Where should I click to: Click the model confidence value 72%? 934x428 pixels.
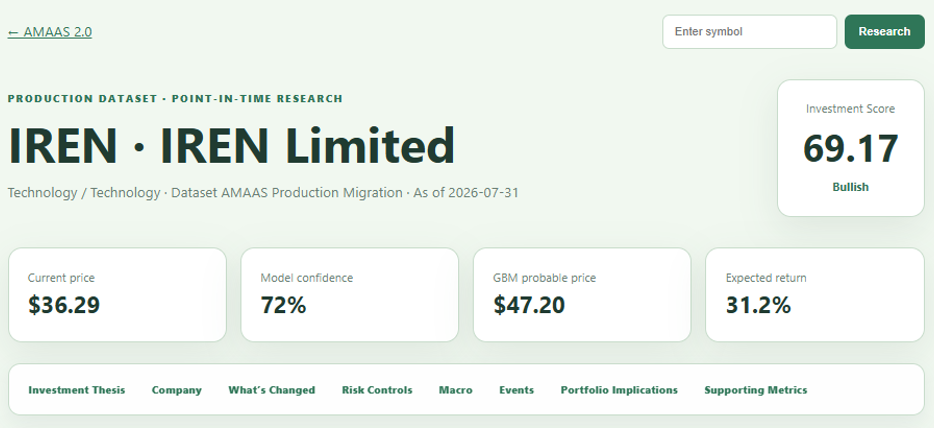point(284,305)
